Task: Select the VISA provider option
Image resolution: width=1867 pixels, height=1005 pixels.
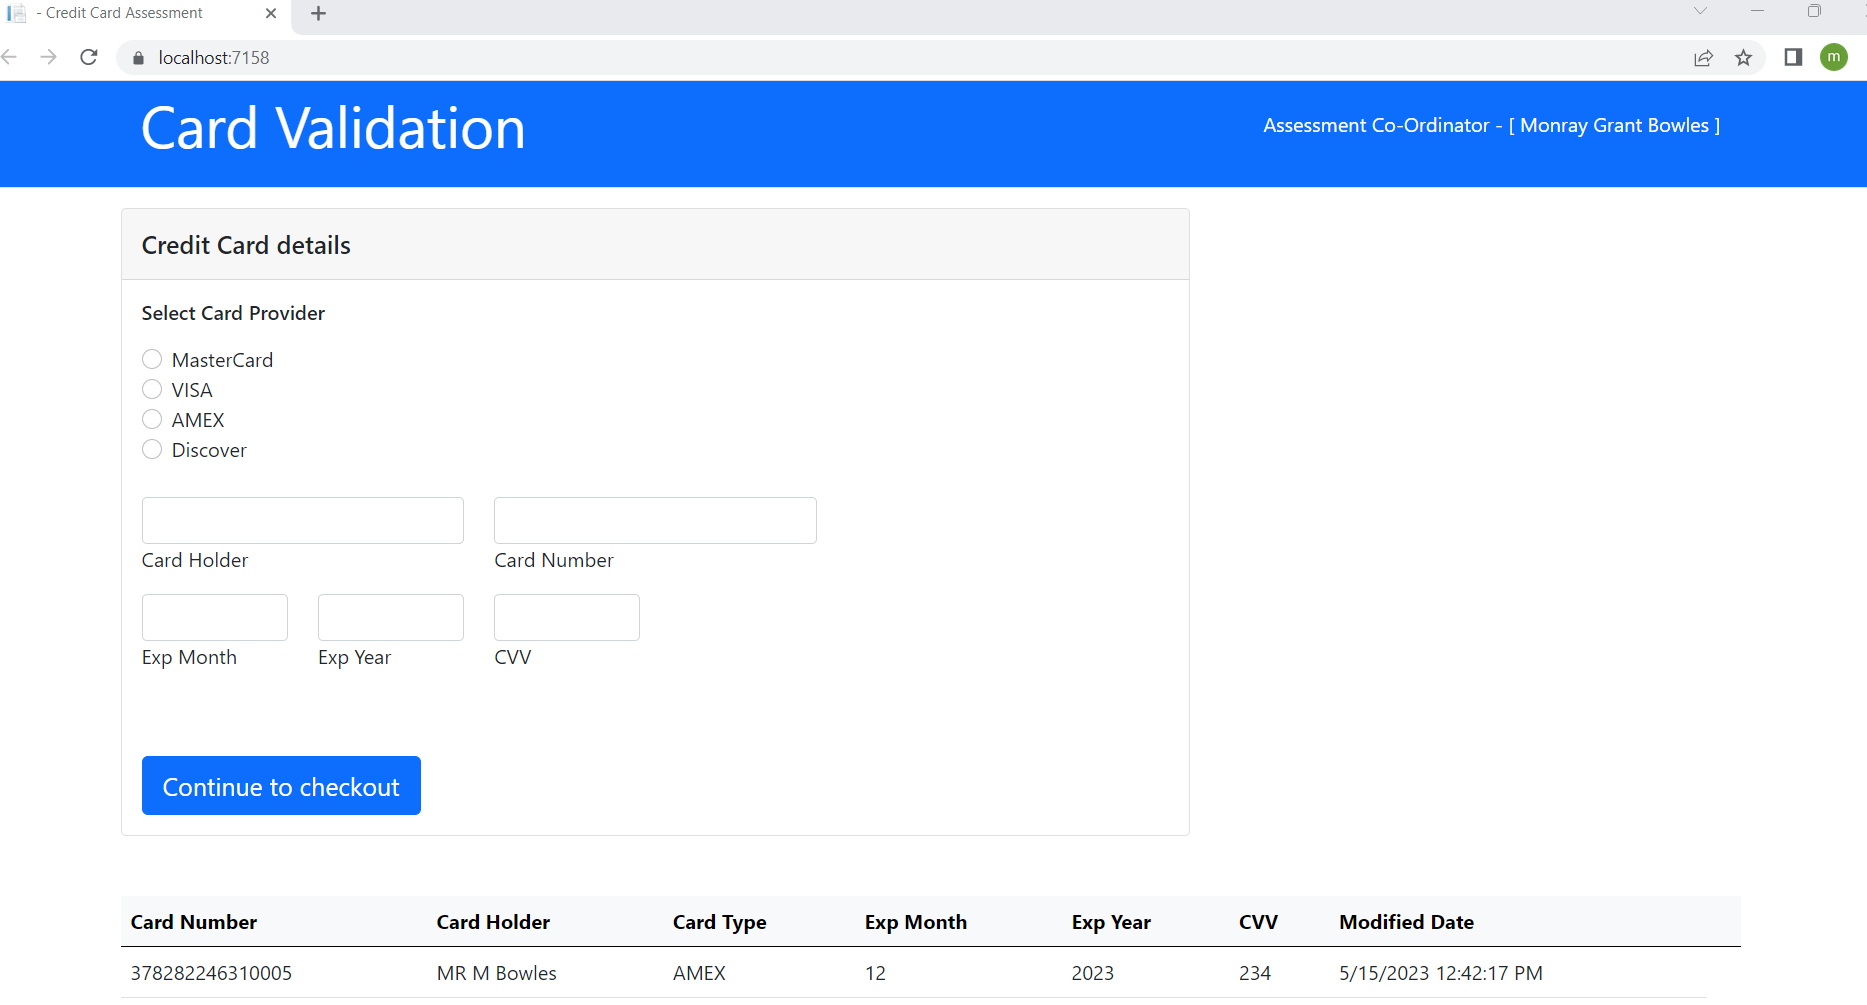Action: pos(151,389)
